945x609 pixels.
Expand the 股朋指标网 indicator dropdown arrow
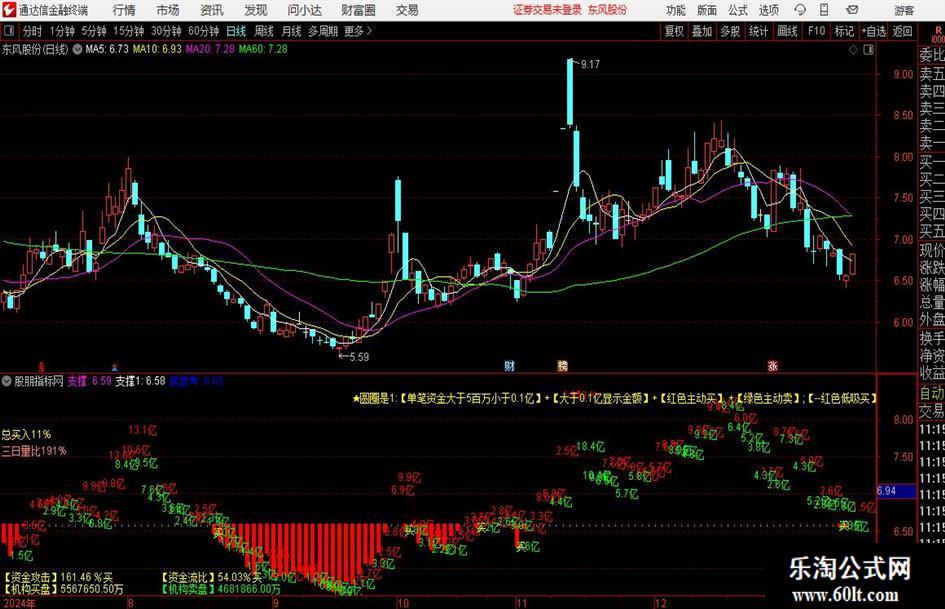point(7,381)
